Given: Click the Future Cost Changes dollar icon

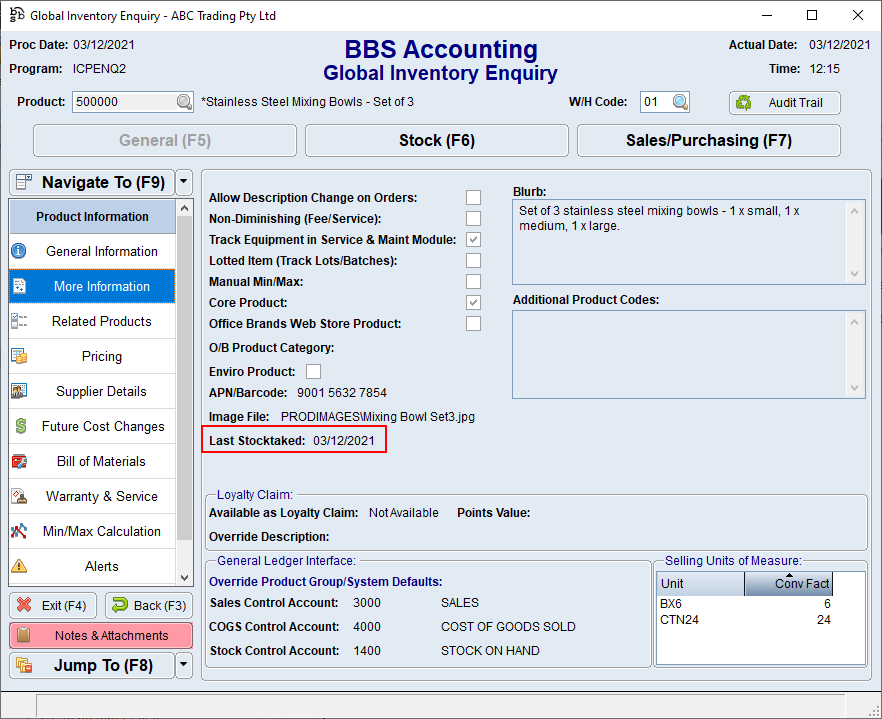Looking at the screenshot, I should pyautogui.click(x=19, y=426).
